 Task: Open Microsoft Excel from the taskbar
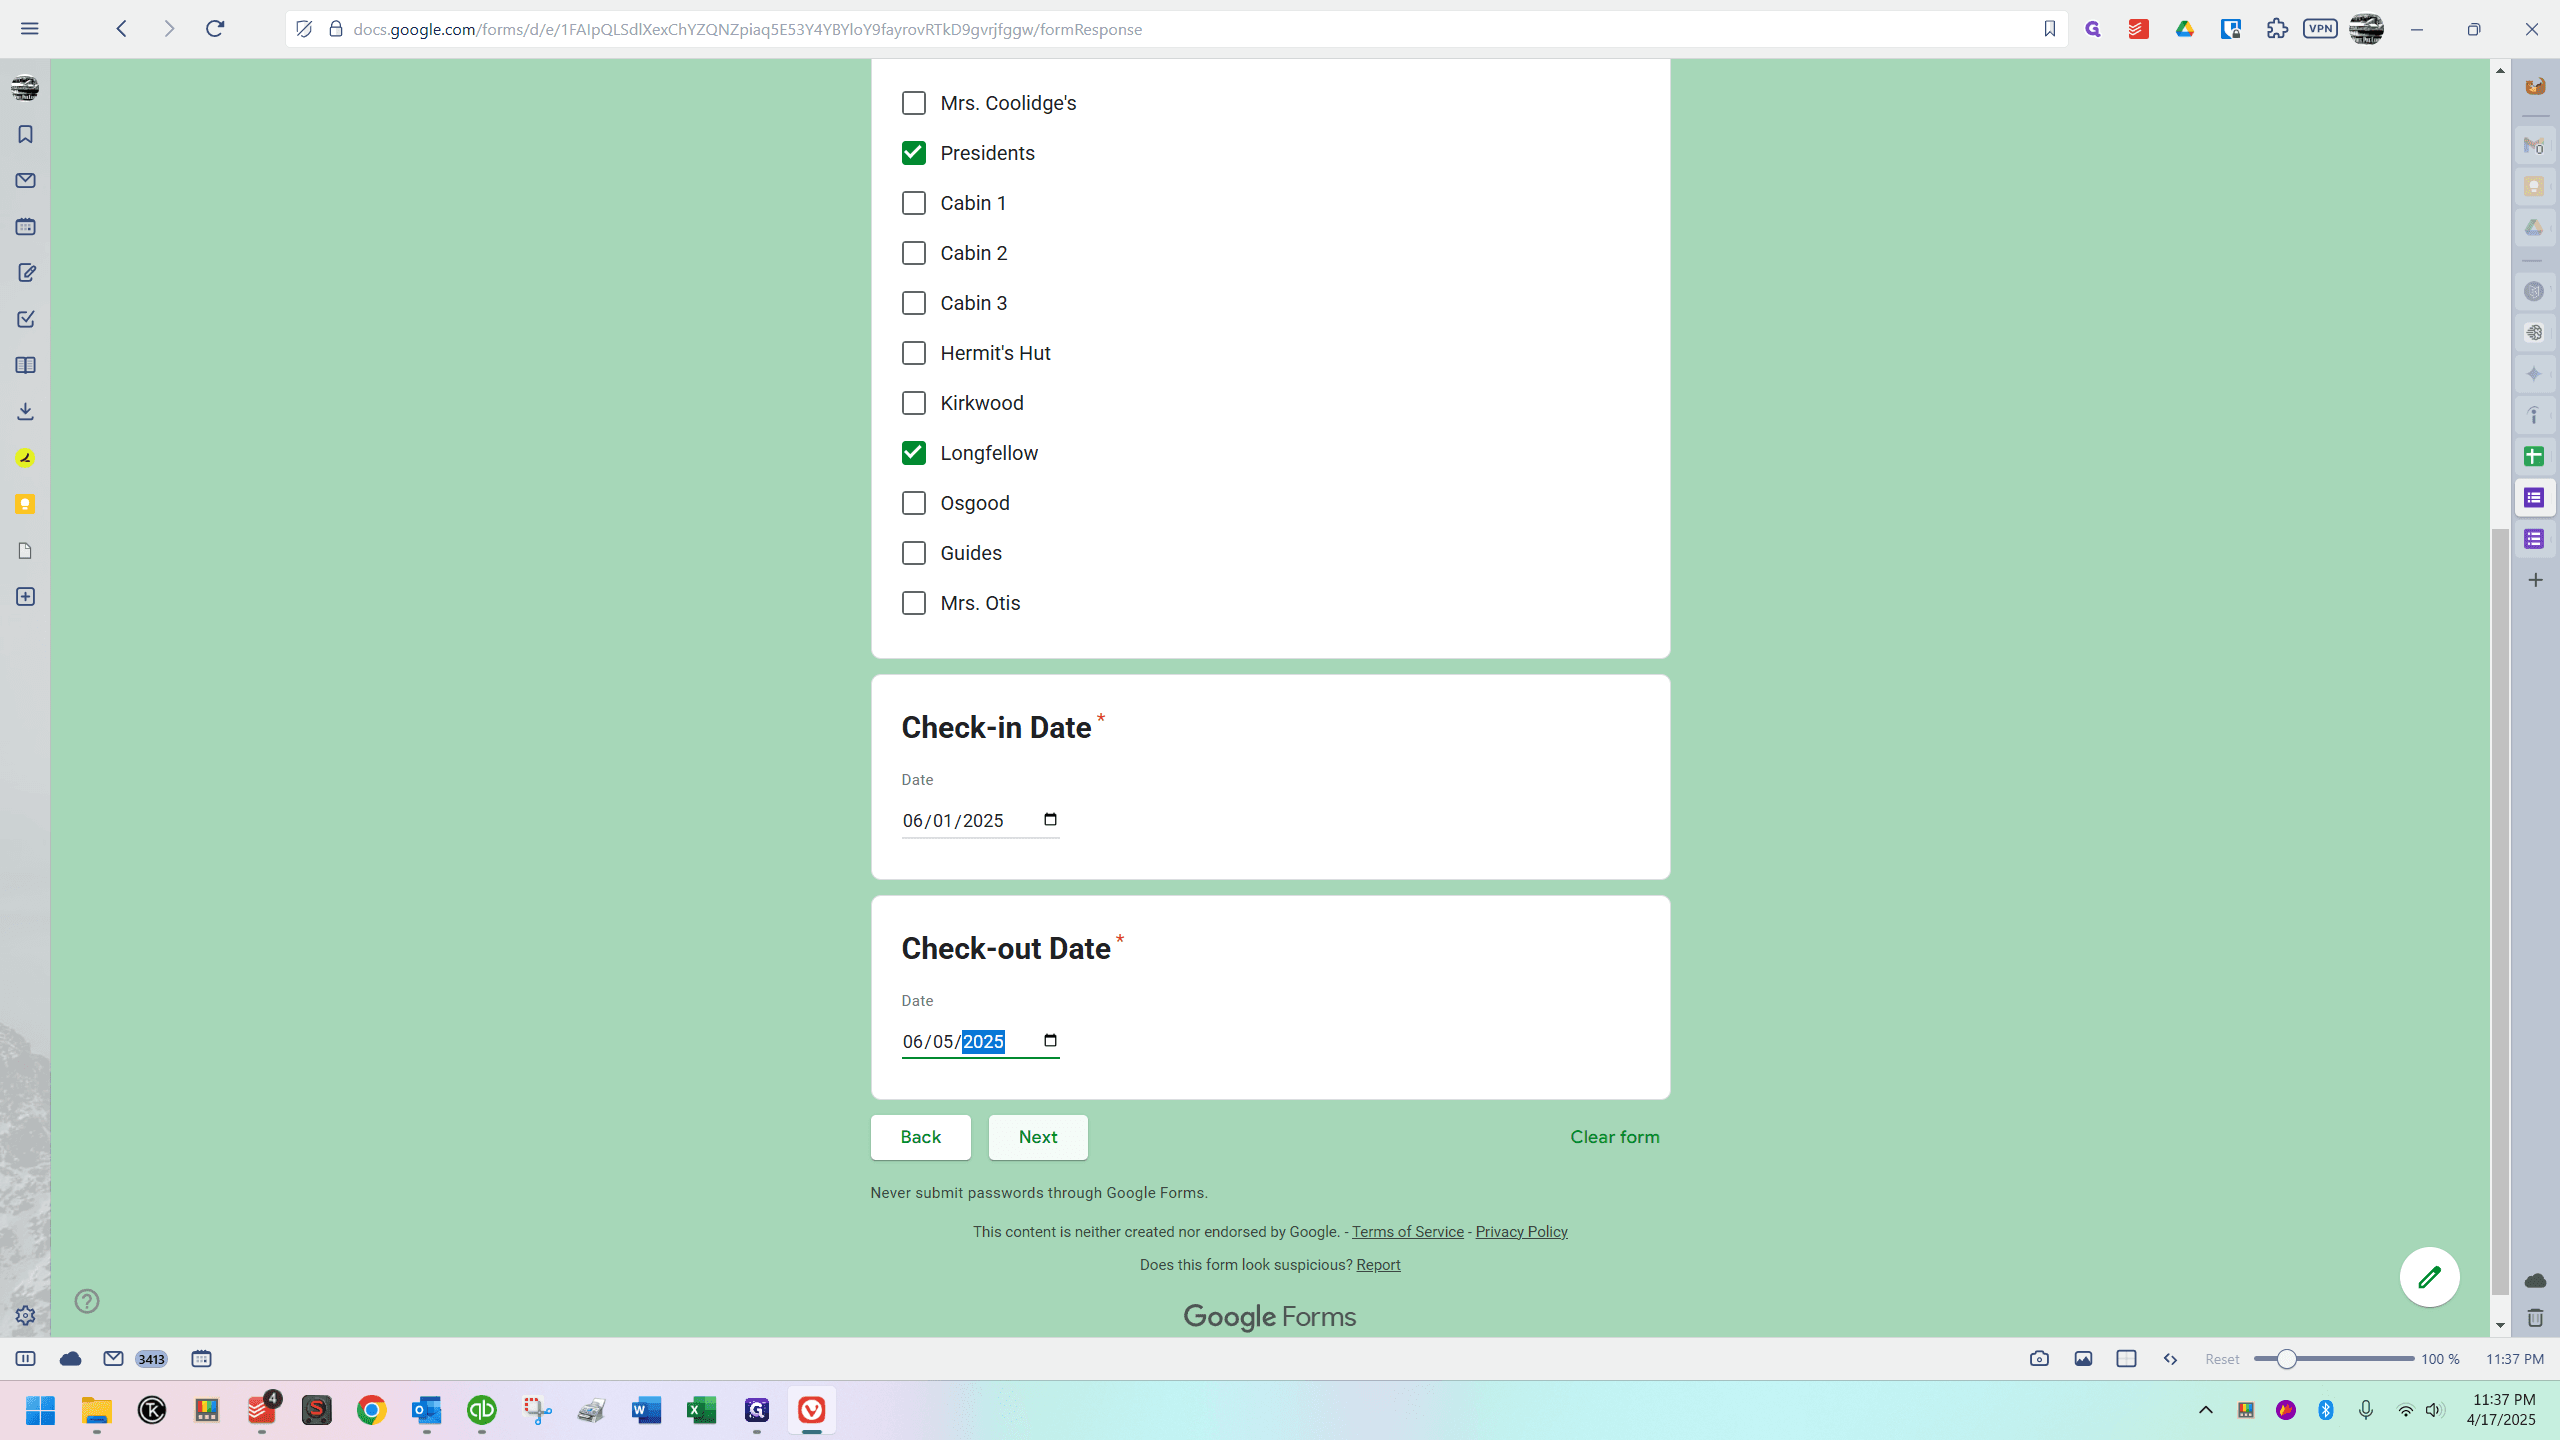coord(701,1410)
